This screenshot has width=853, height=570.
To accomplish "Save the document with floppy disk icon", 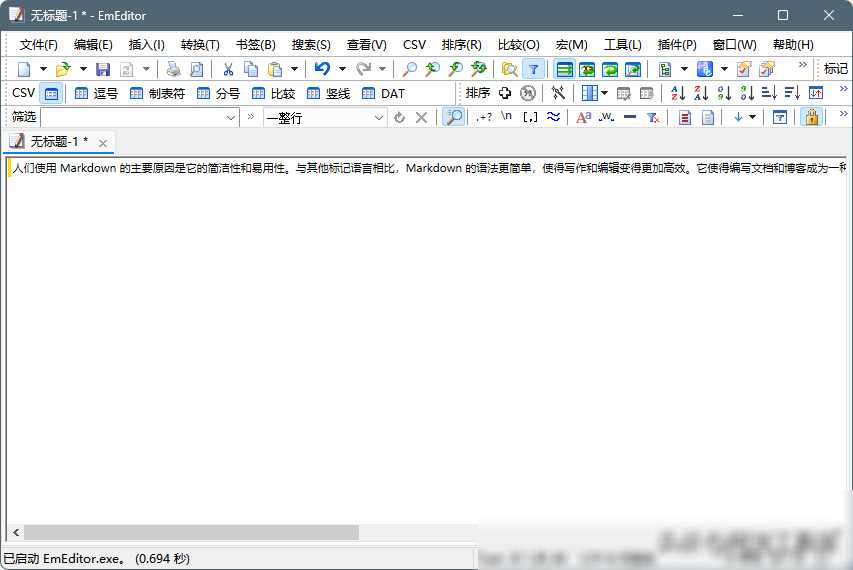I will tap(103, 69).
